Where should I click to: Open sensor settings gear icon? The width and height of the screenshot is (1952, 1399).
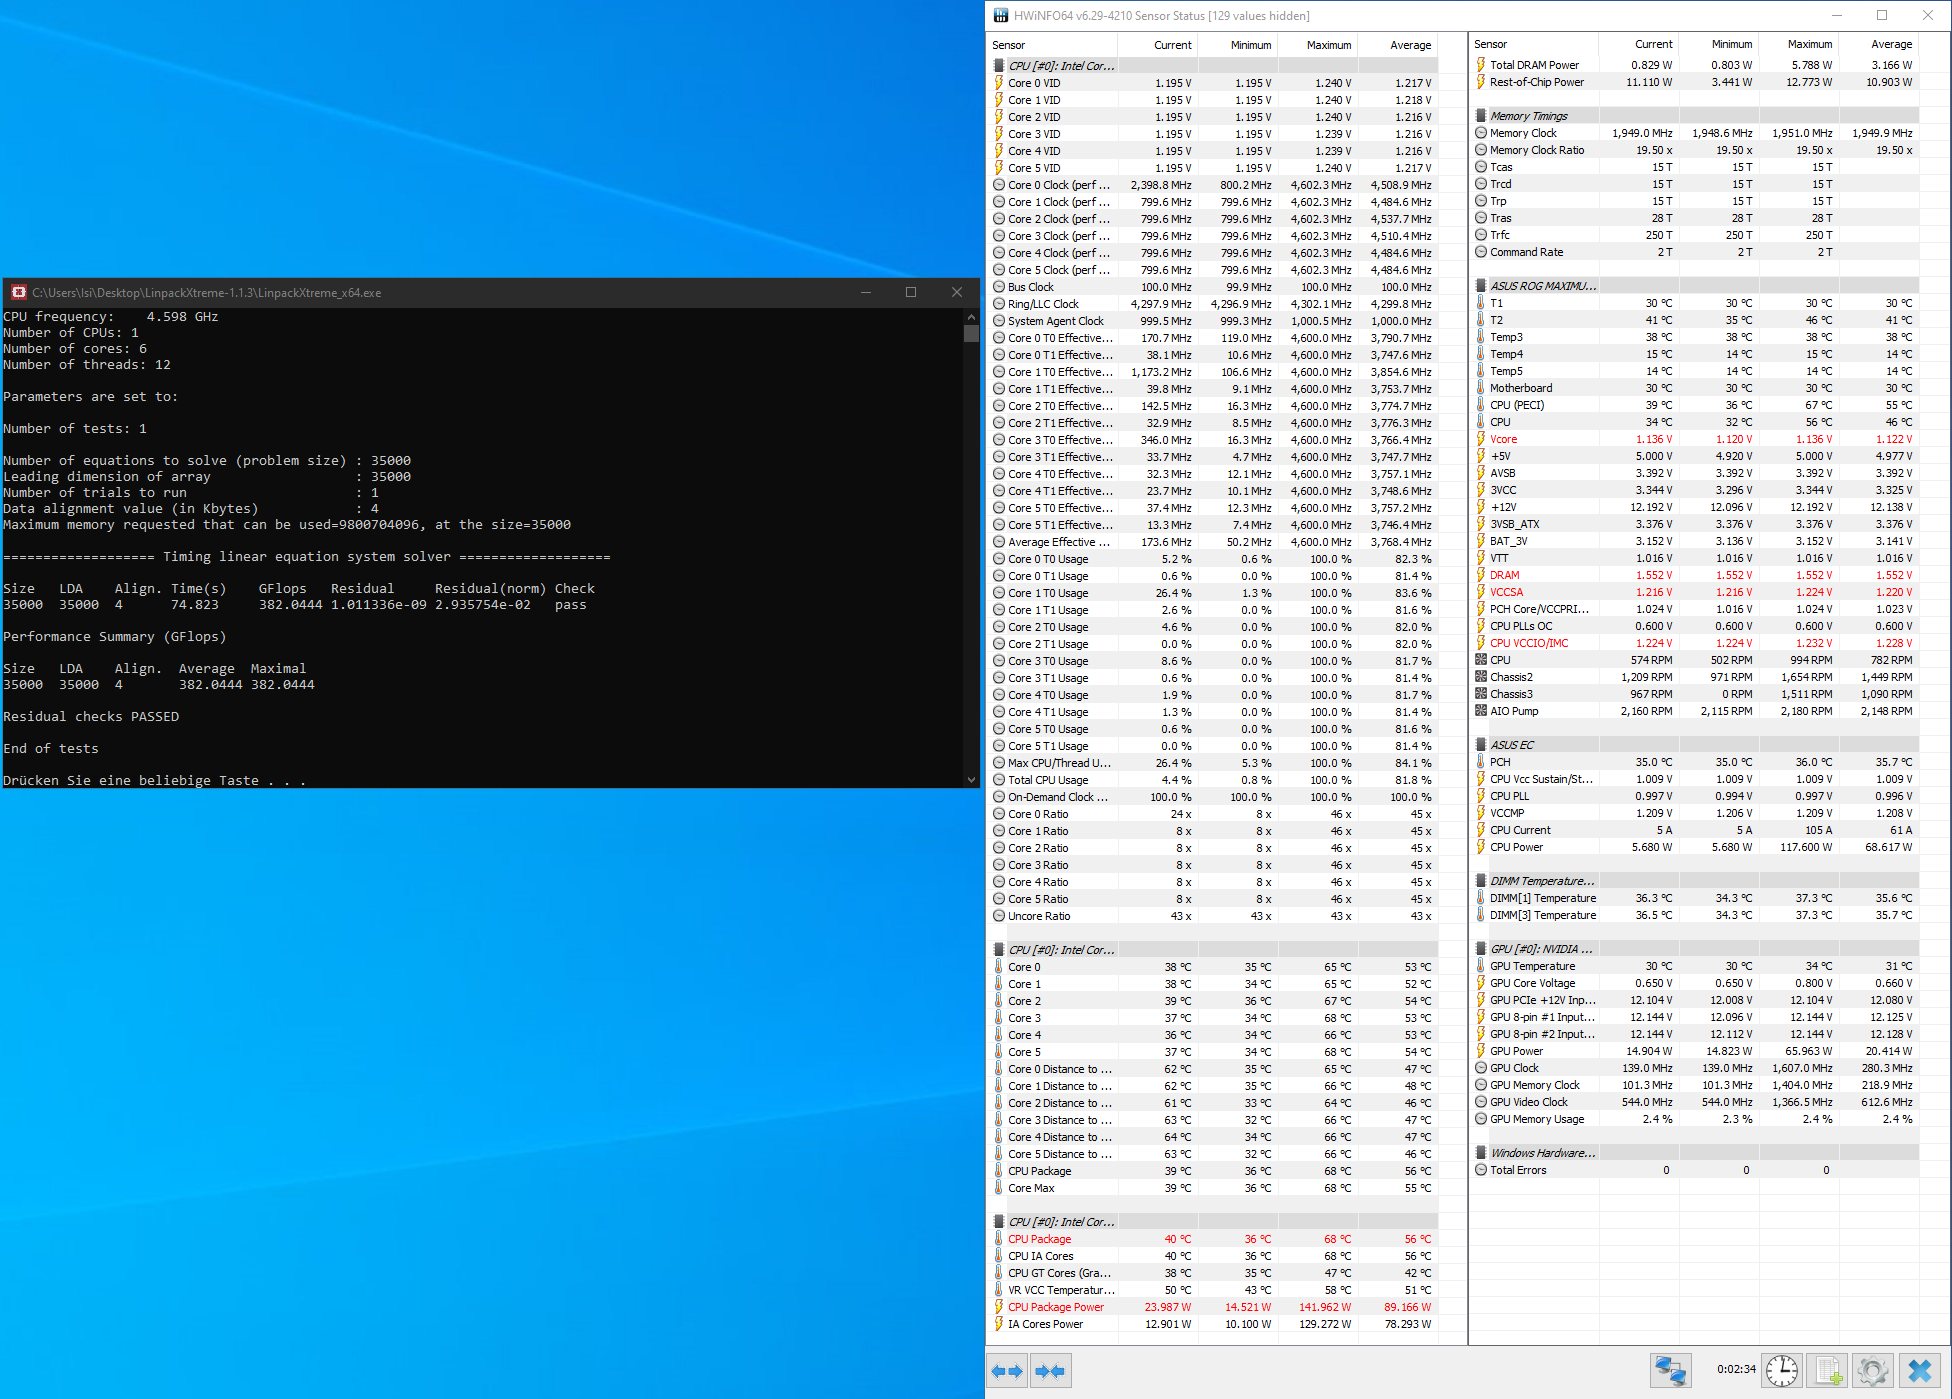pyautogui.click(x=1873, y=1370)
